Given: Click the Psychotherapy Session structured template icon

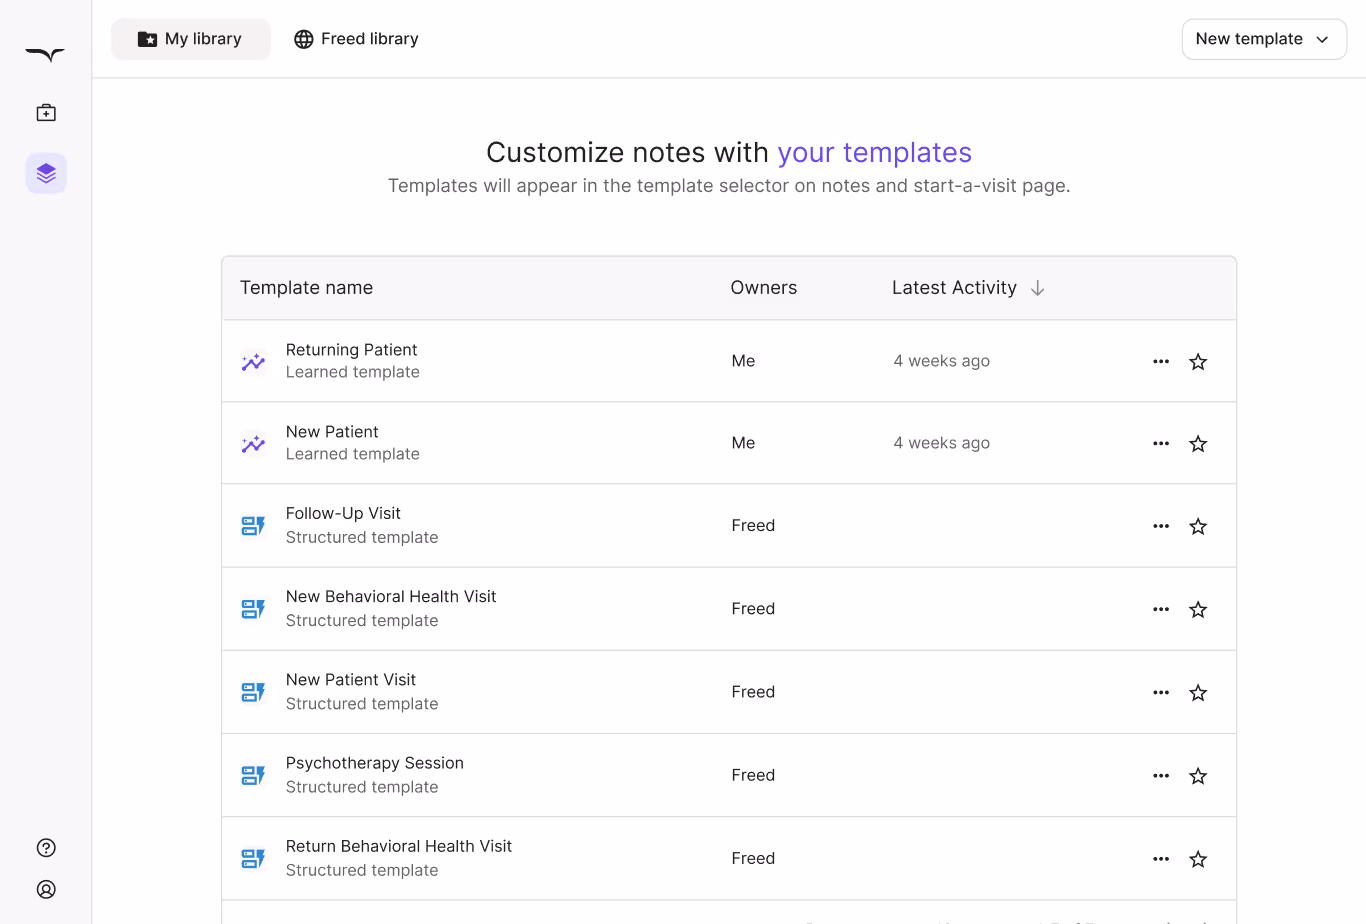Looking at the screenshot, I should coord(253,775).
